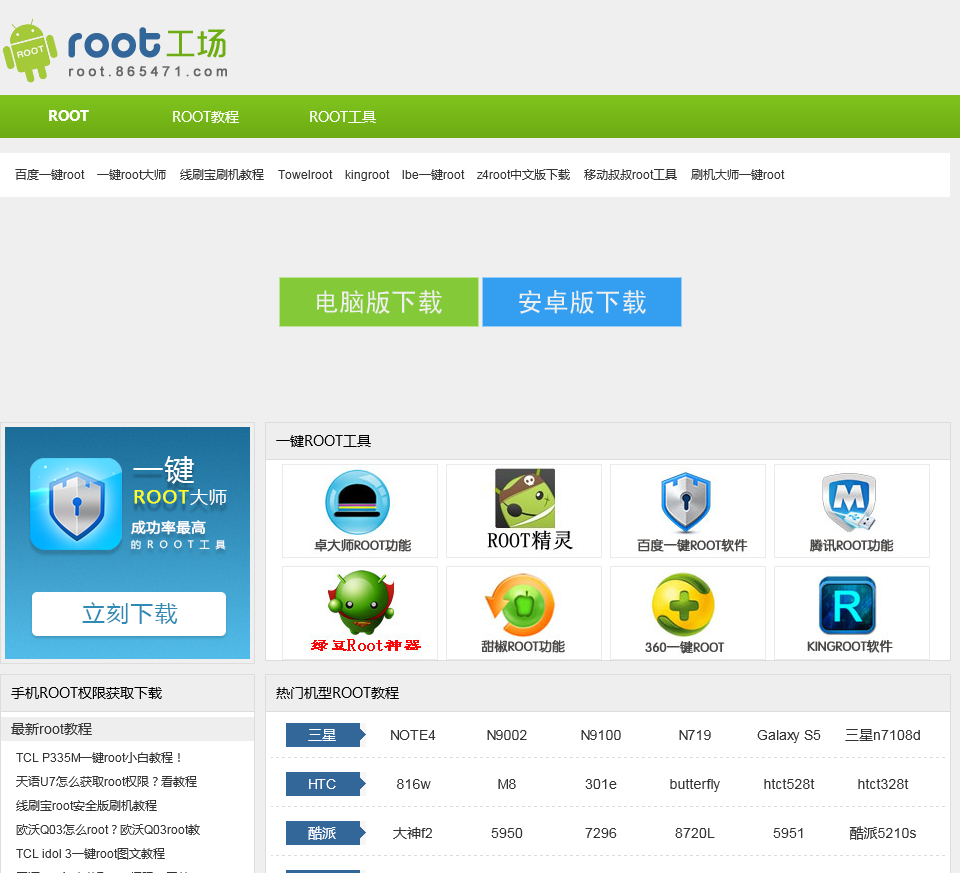Open 天语U7怎么获取root权限 article

click(x=106, y=781)
